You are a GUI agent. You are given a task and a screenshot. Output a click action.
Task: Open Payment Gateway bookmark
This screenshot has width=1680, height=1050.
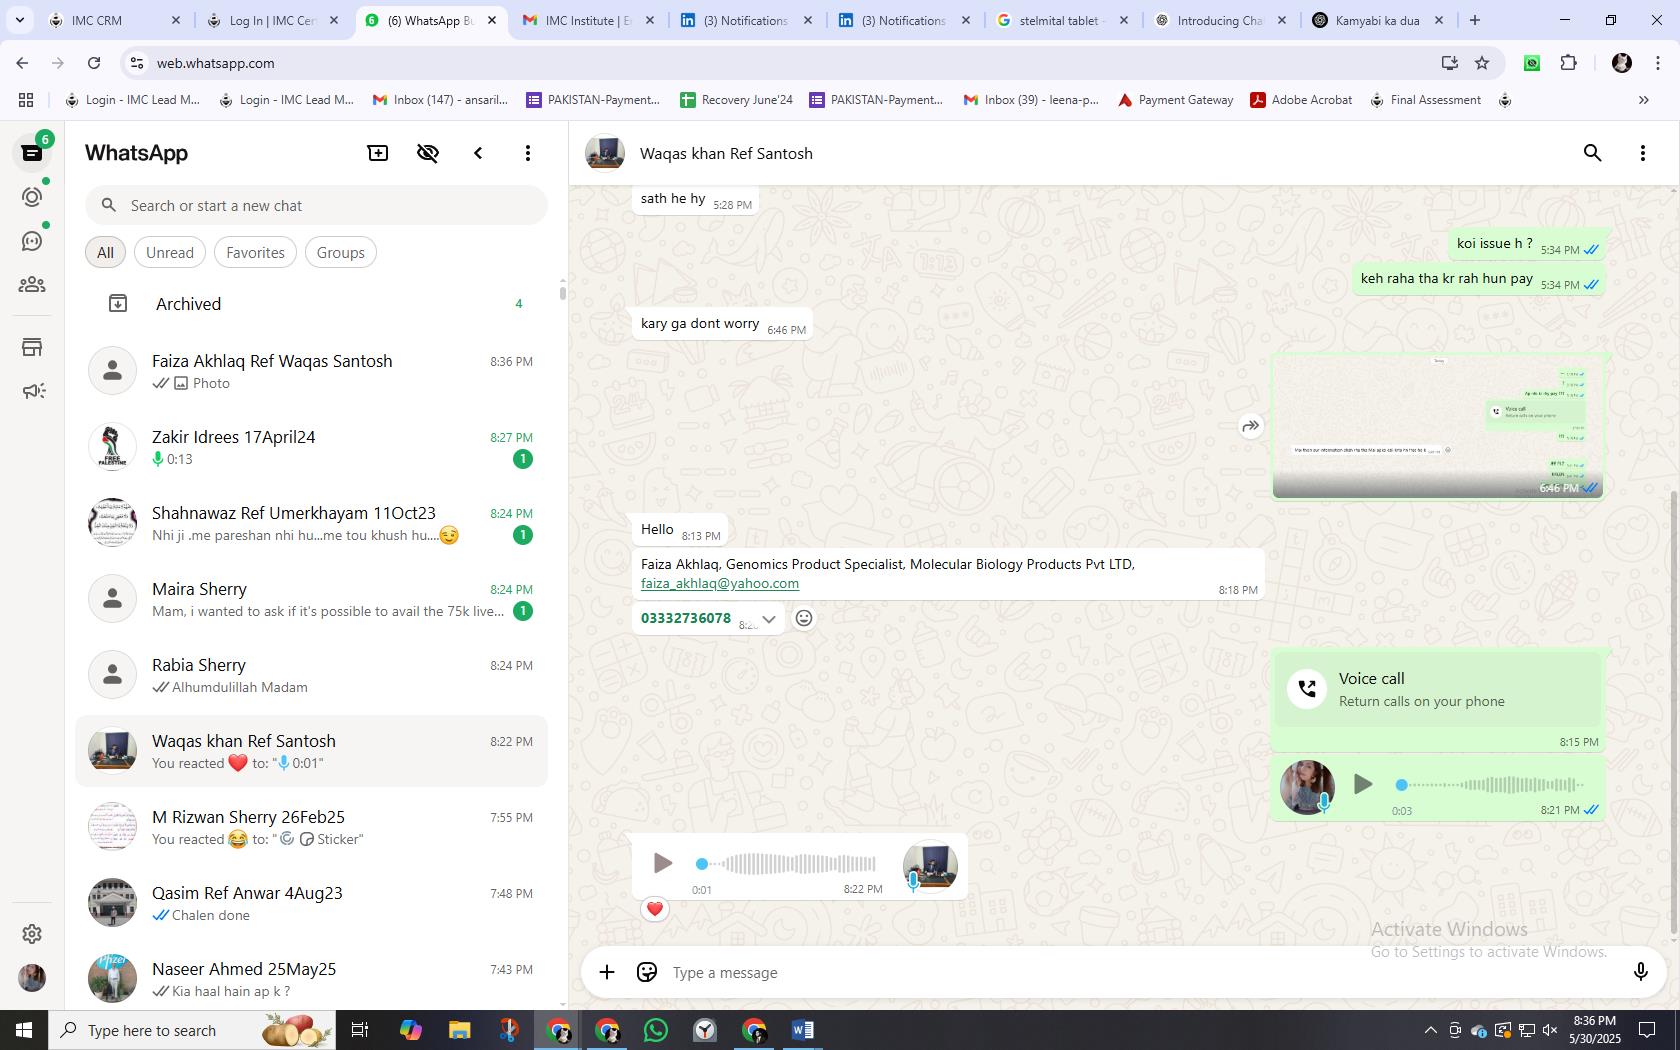(x=1175, y=100)
